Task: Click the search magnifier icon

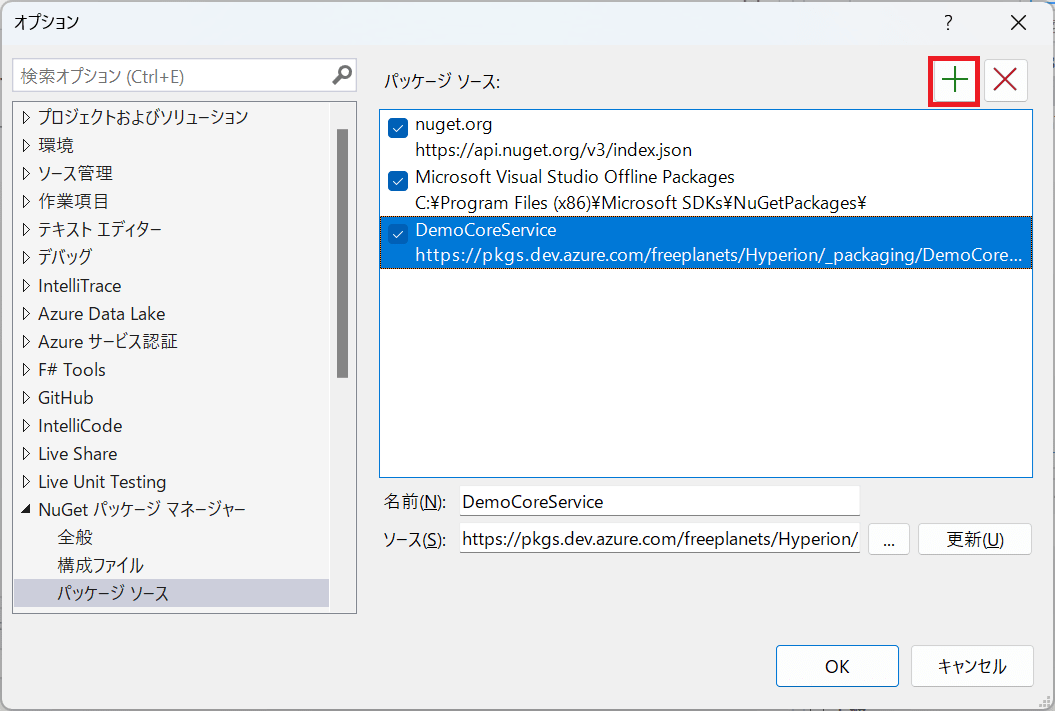Action: click(x=342, y=75)
